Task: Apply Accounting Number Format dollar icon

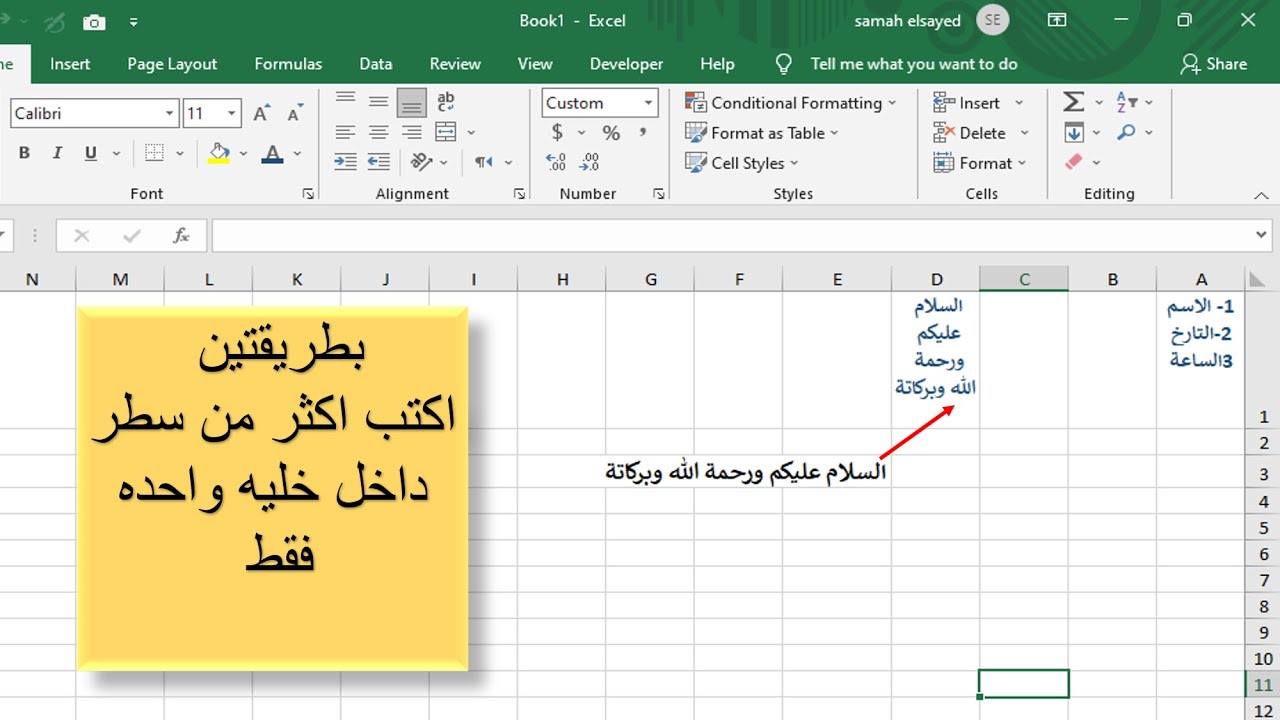Action: 557,132
